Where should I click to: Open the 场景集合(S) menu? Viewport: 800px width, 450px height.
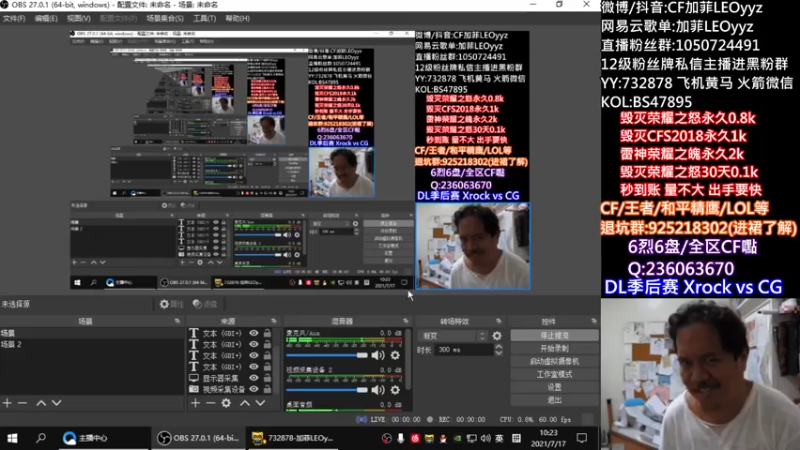pyautogui.click(x=165, y=18)
